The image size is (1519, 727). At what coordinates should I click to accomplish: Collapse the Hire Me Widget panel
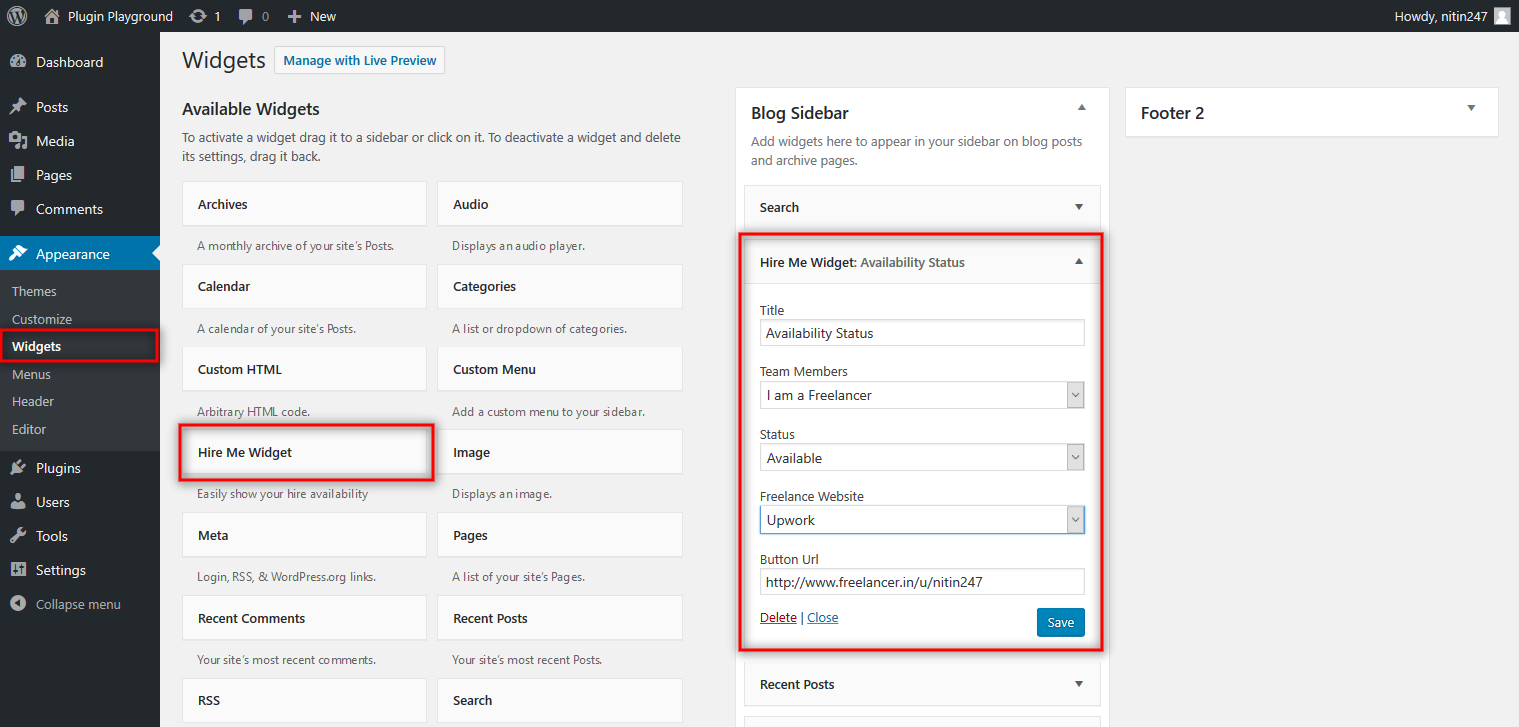(x=1078, y=261)
